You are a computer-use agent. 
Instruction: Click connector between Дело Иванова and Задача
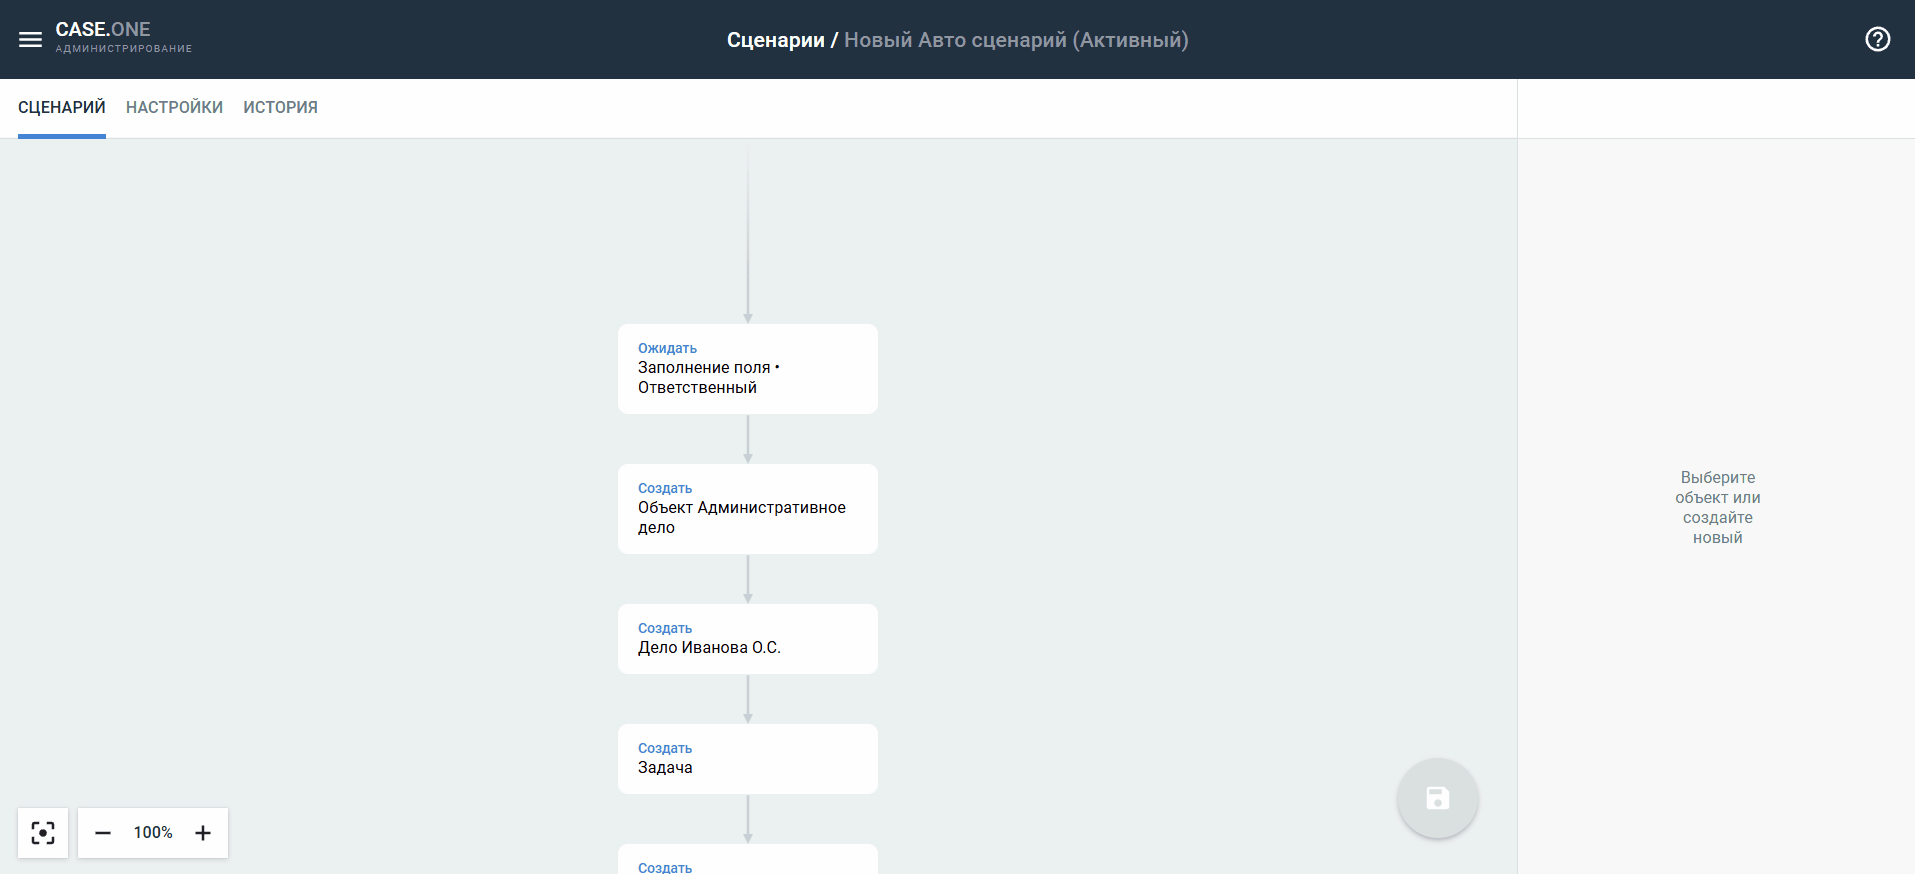[748, 699]
